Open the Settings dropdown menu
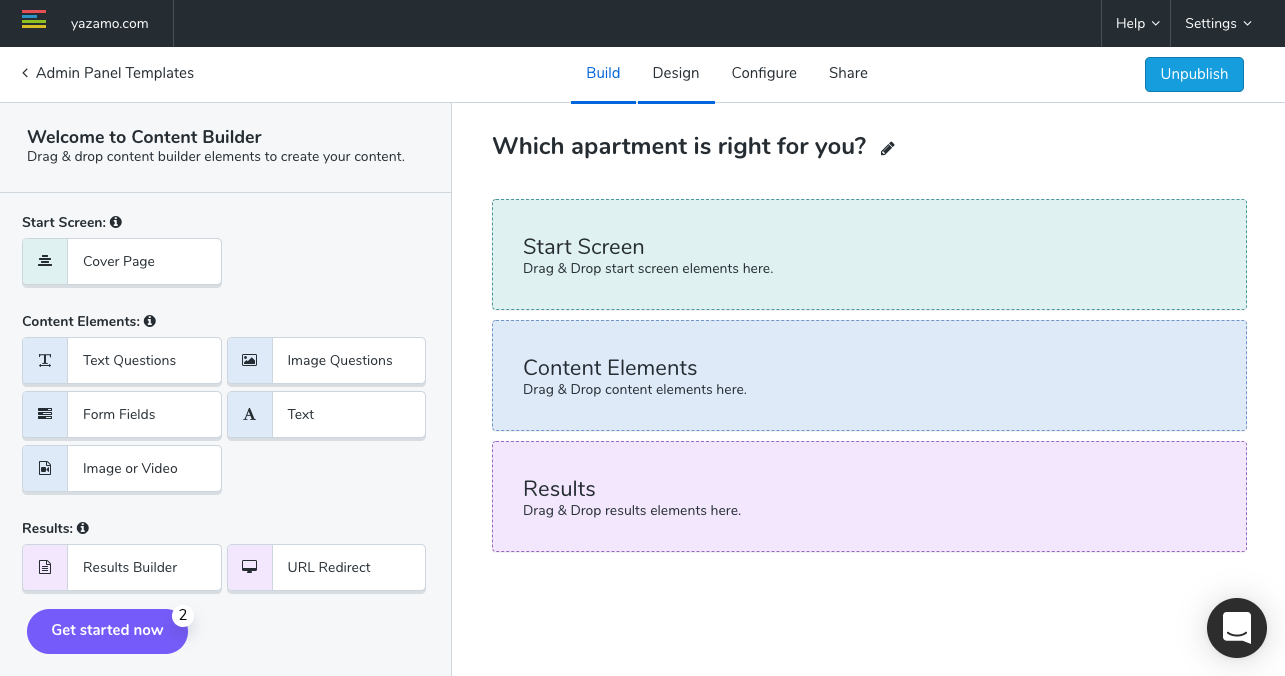 (x=1219, y=23)
